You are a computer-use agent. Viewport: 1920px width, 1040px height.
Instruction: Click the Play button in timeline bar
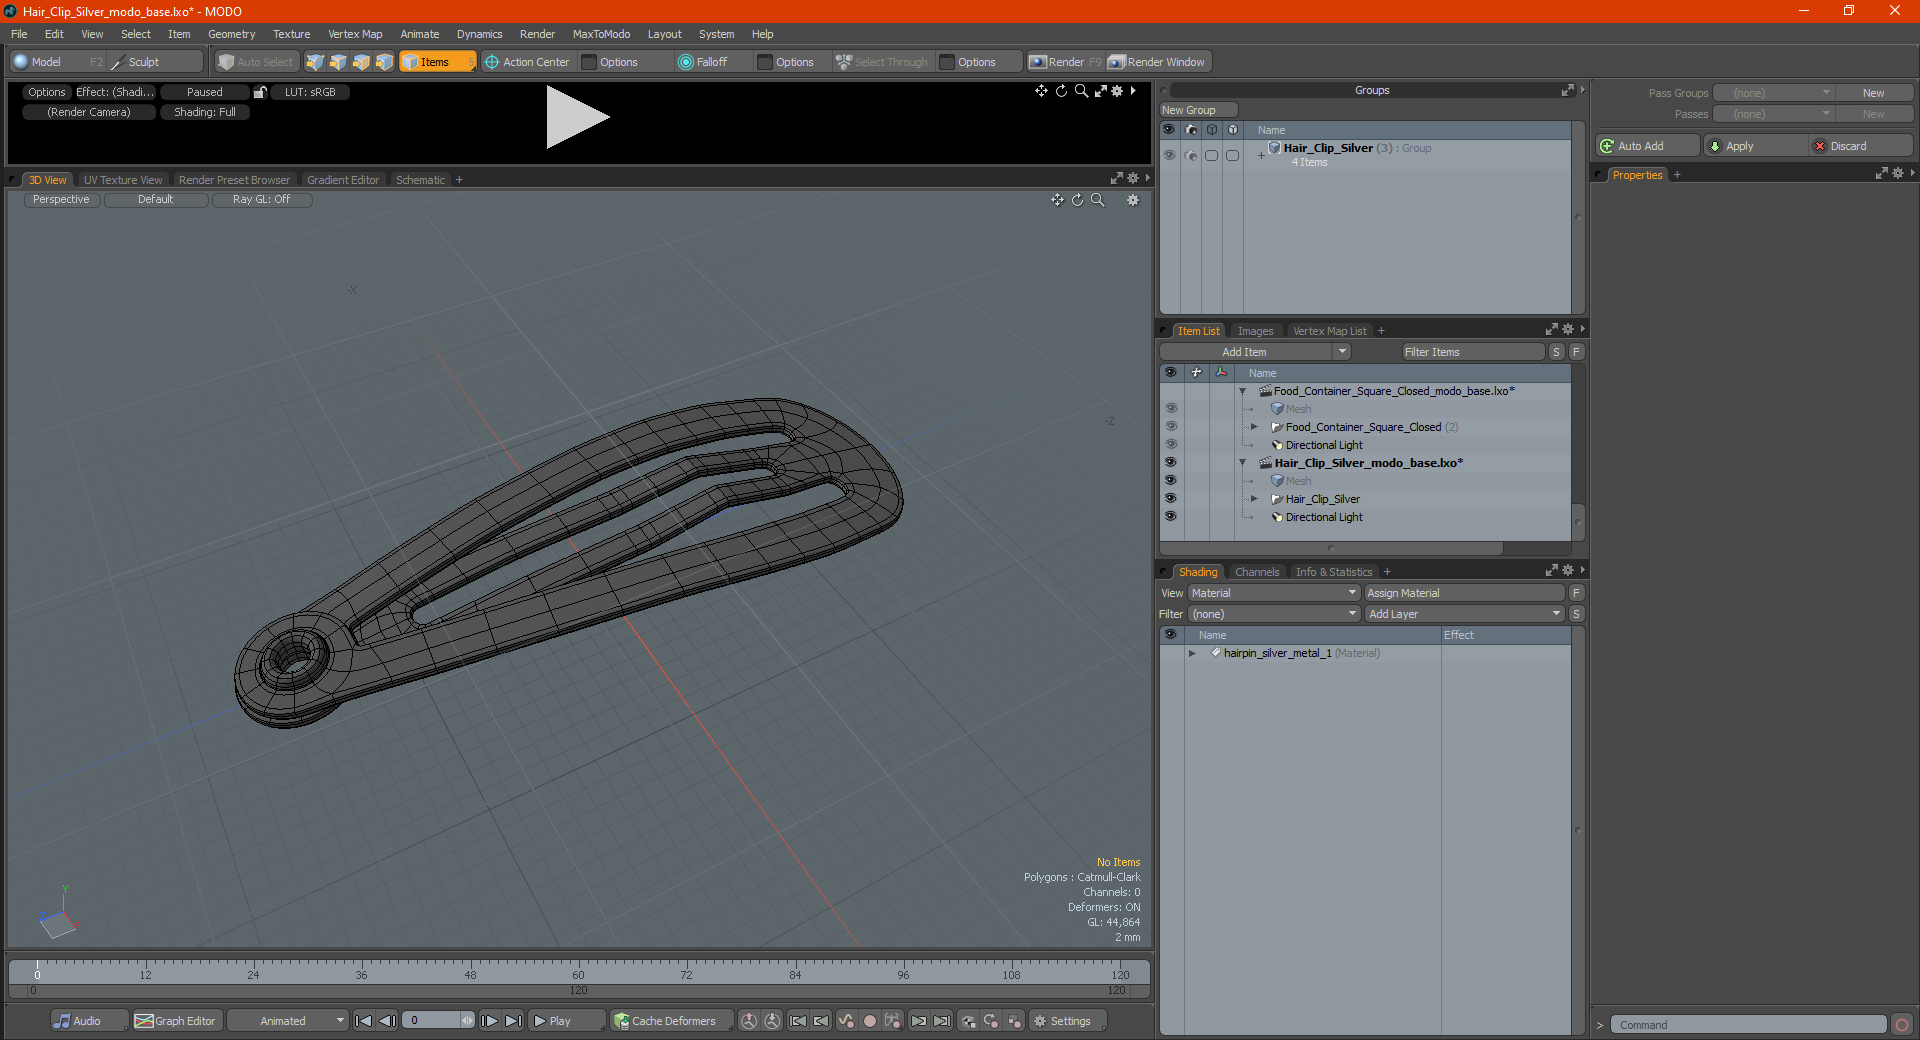[x=566, y=1021]
